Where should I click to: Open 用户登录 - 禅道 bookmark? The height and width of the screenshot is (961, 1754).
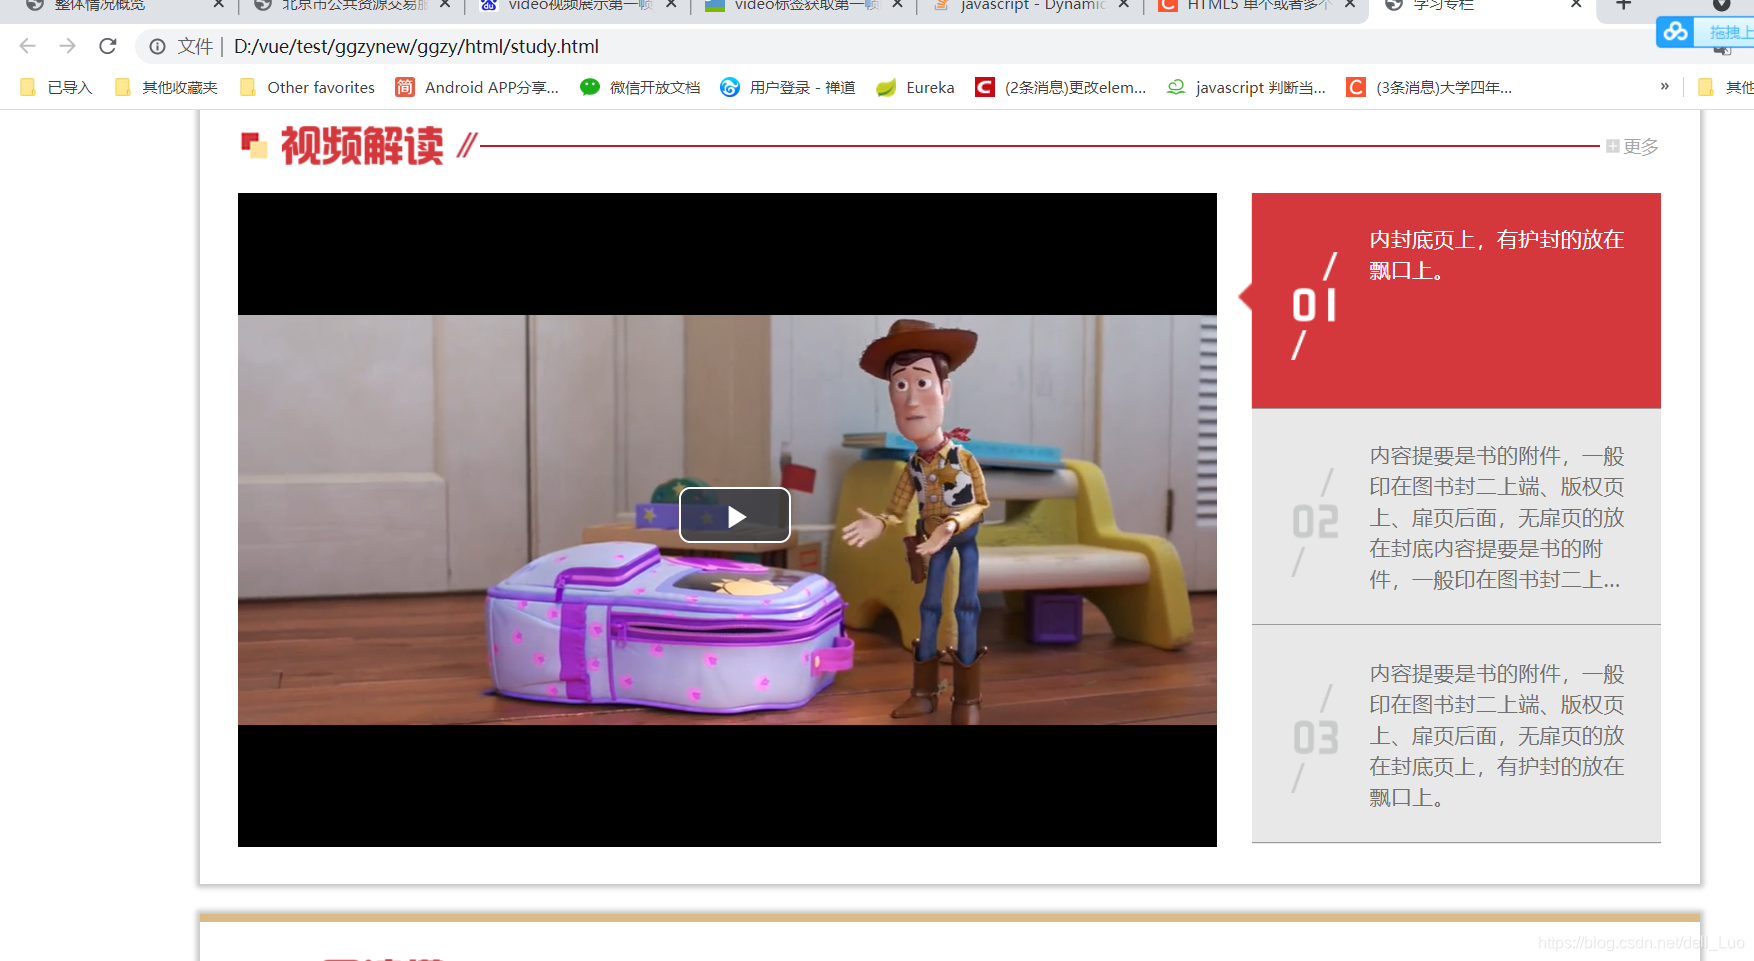[x=788, y=87]
